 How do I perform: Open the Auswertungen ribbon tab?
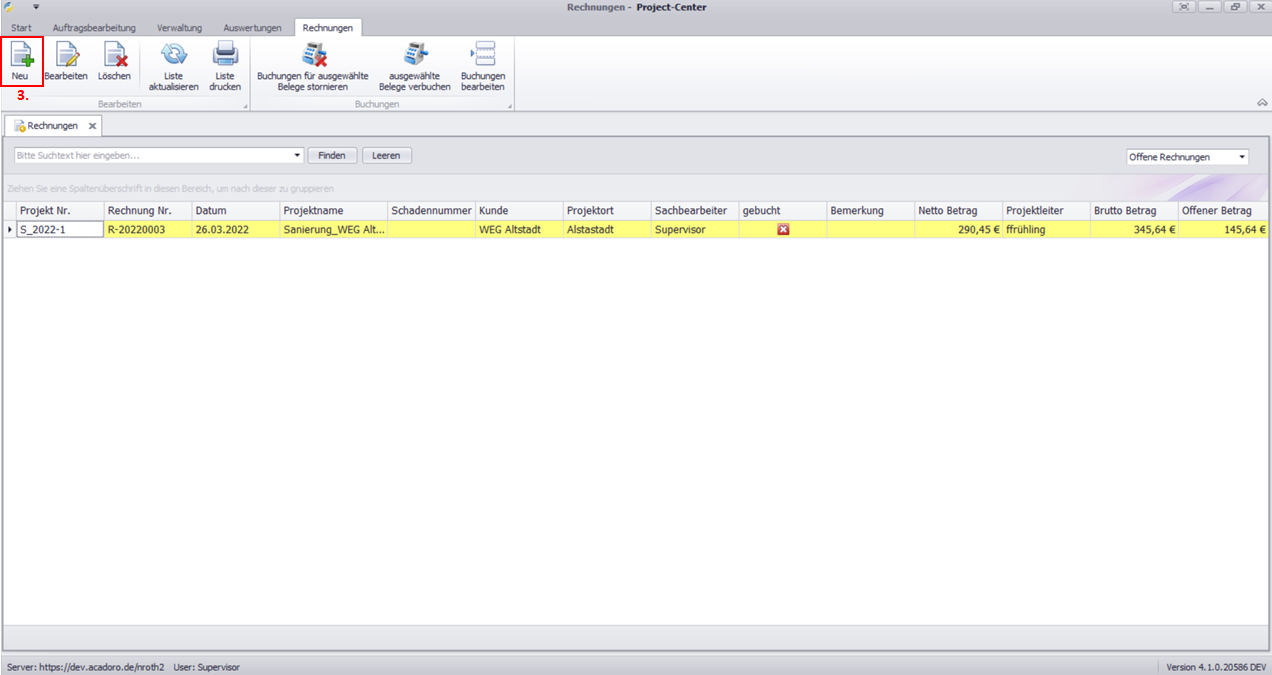(252, 28)
